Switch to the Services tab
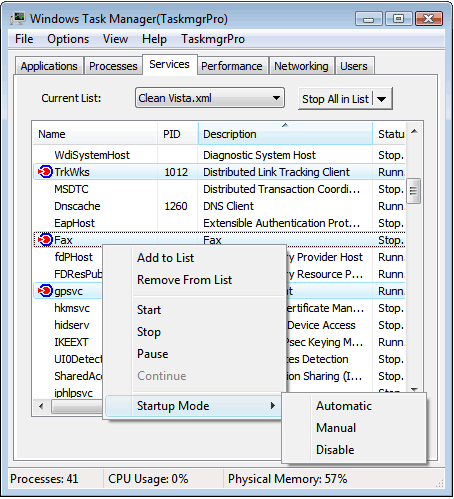This screenshot has width=454, height=499. pyautogui.click(x=170, y=64)
